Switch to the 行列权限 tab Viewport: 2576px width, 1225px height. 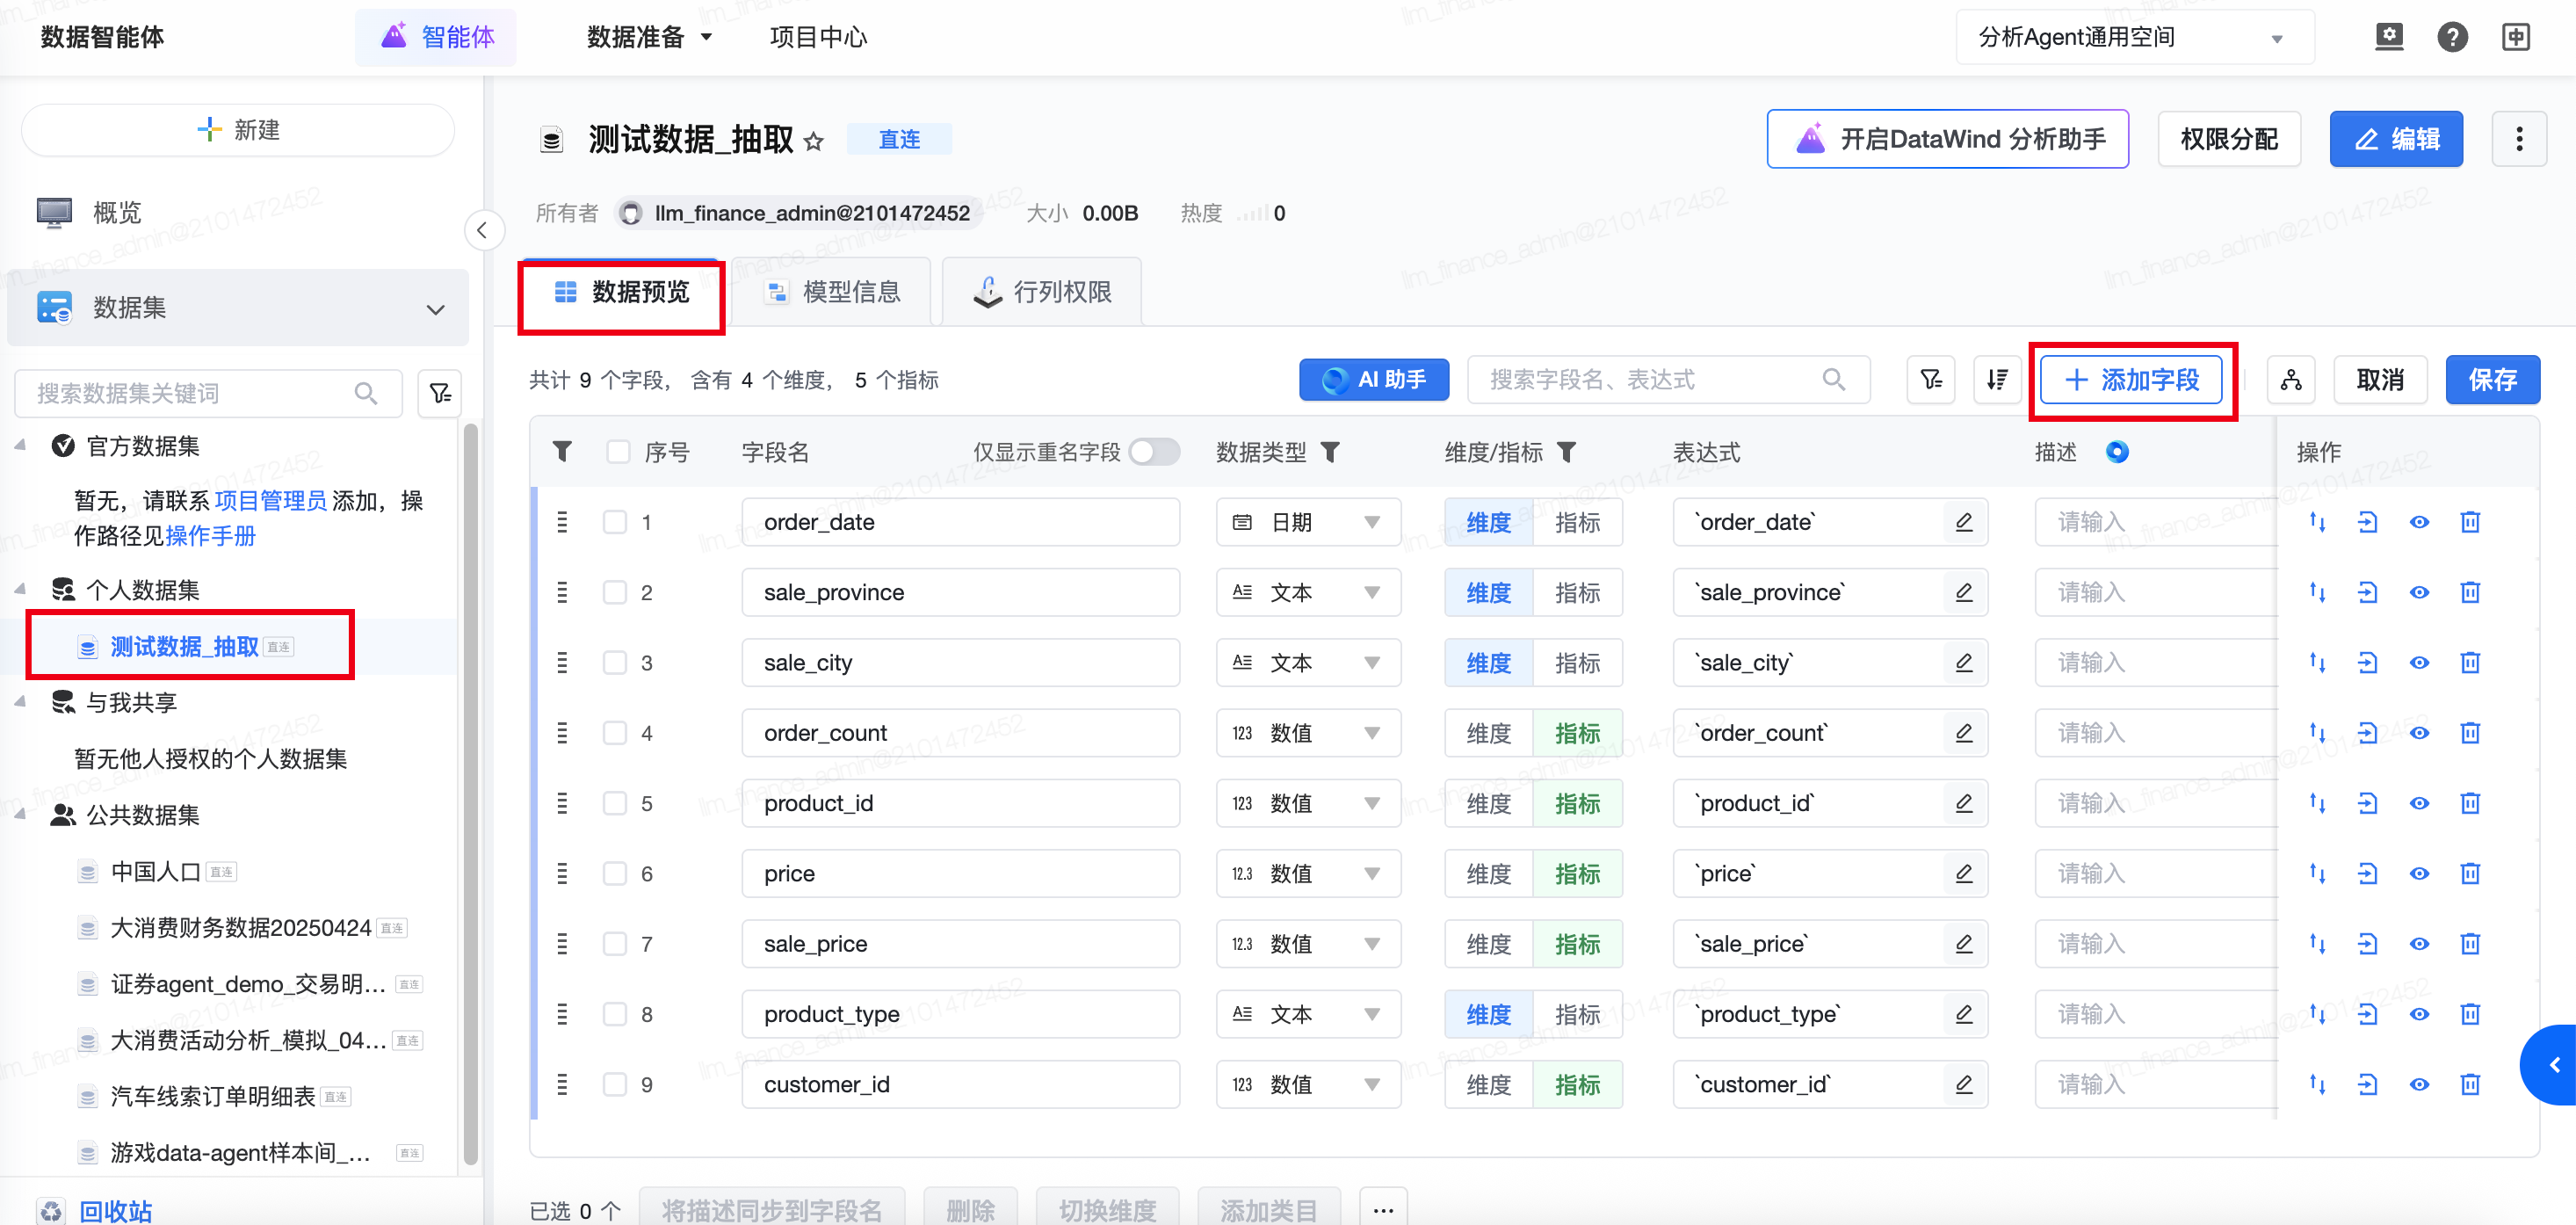[1042, 292]
